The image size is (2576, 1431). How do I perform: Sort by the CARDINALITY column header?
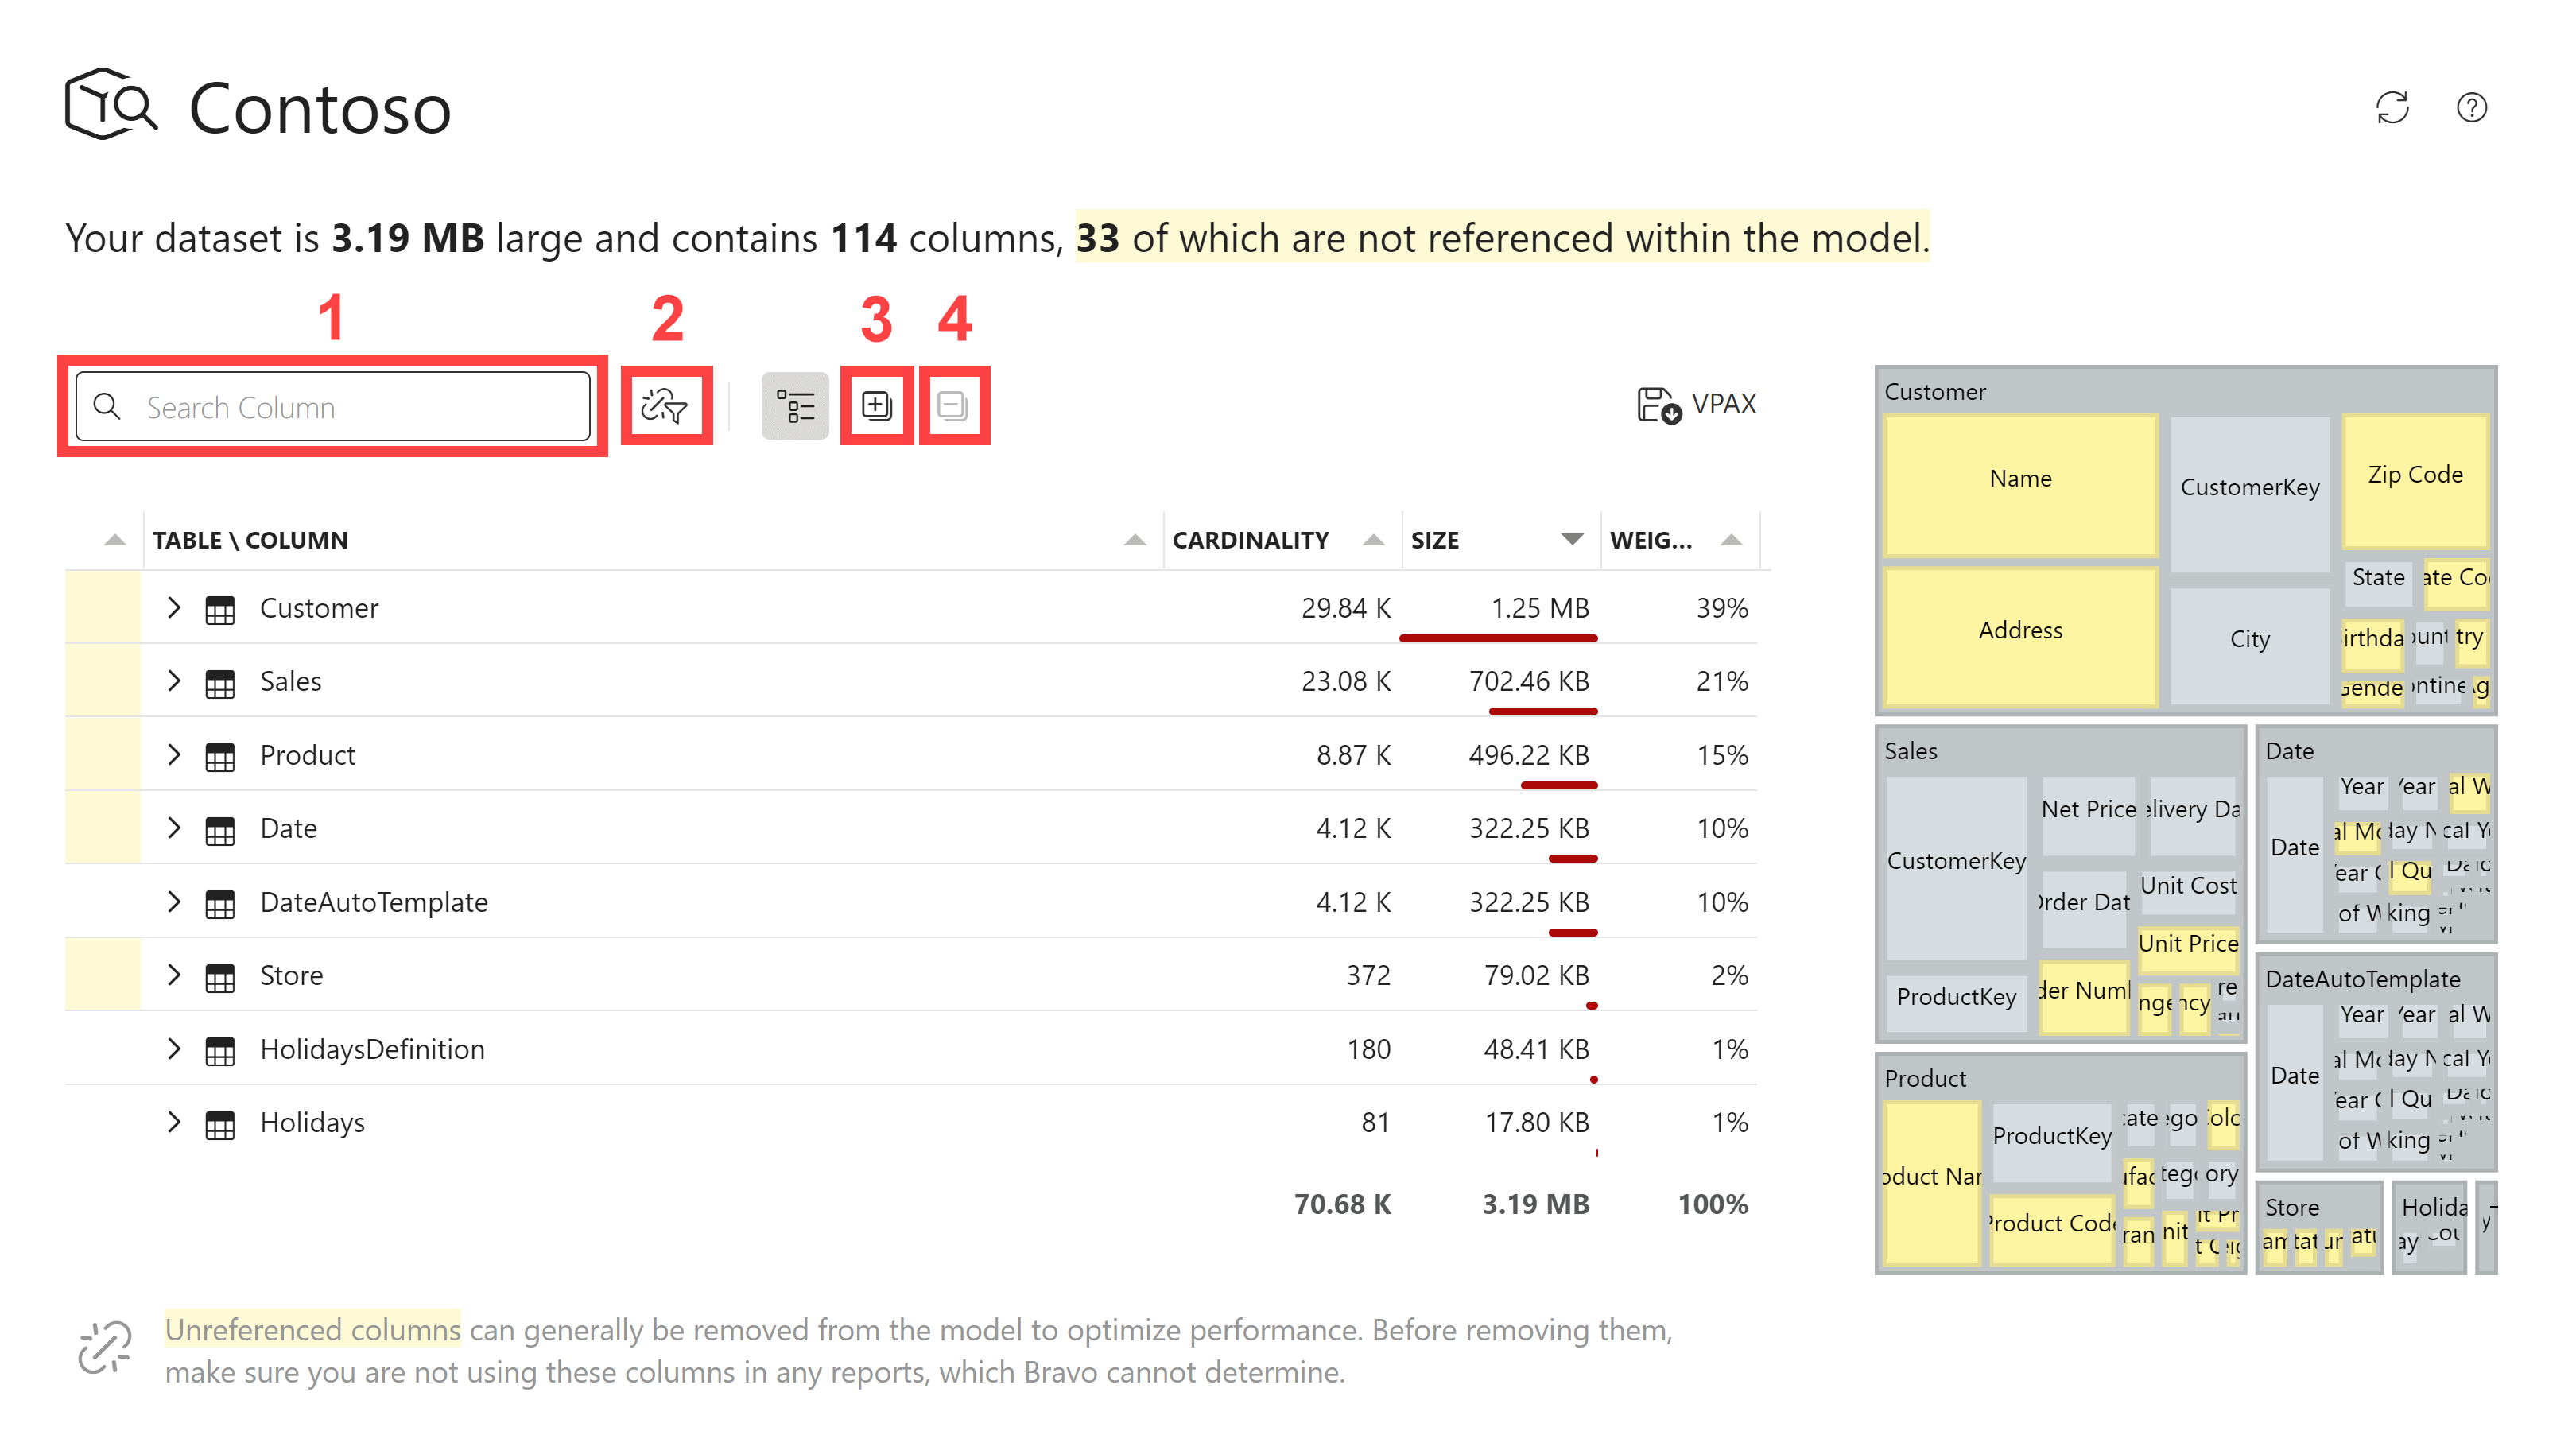coord(1250,540)
